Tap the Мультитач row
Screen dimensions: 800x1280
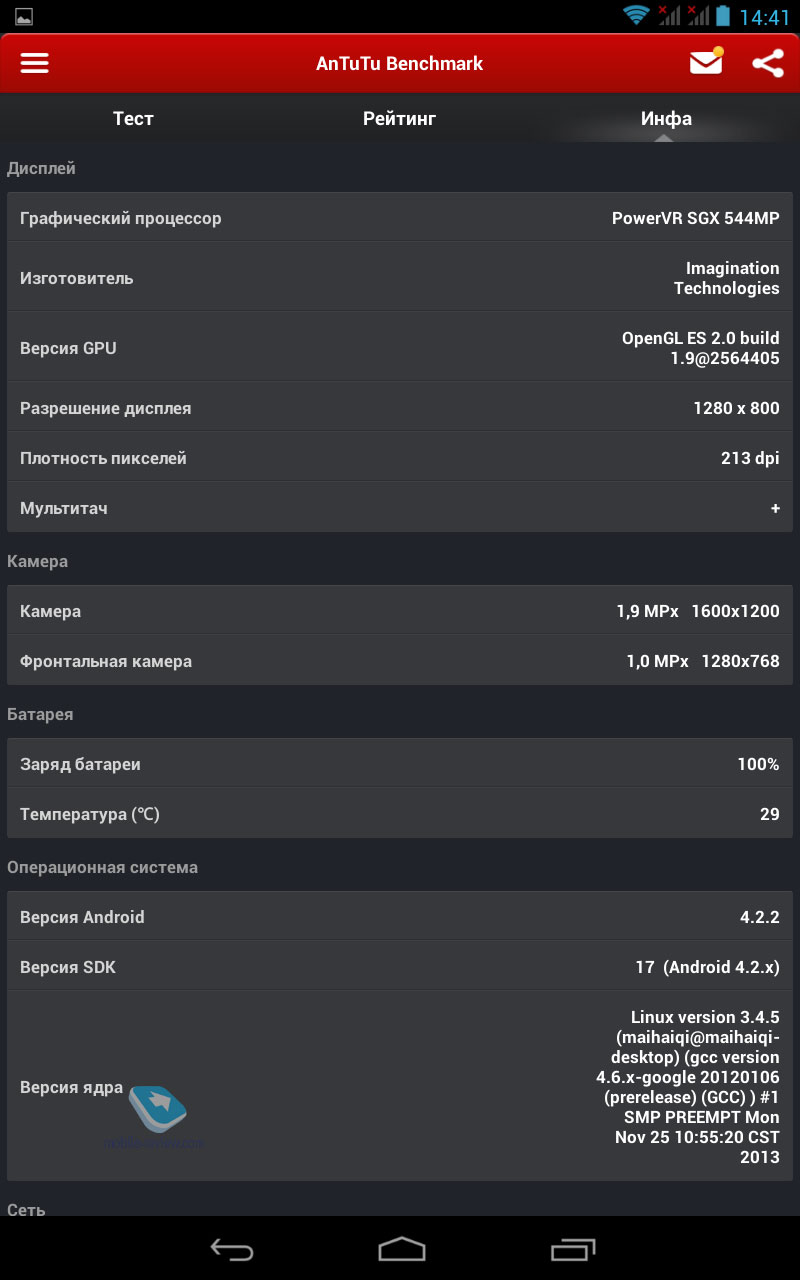400,508
